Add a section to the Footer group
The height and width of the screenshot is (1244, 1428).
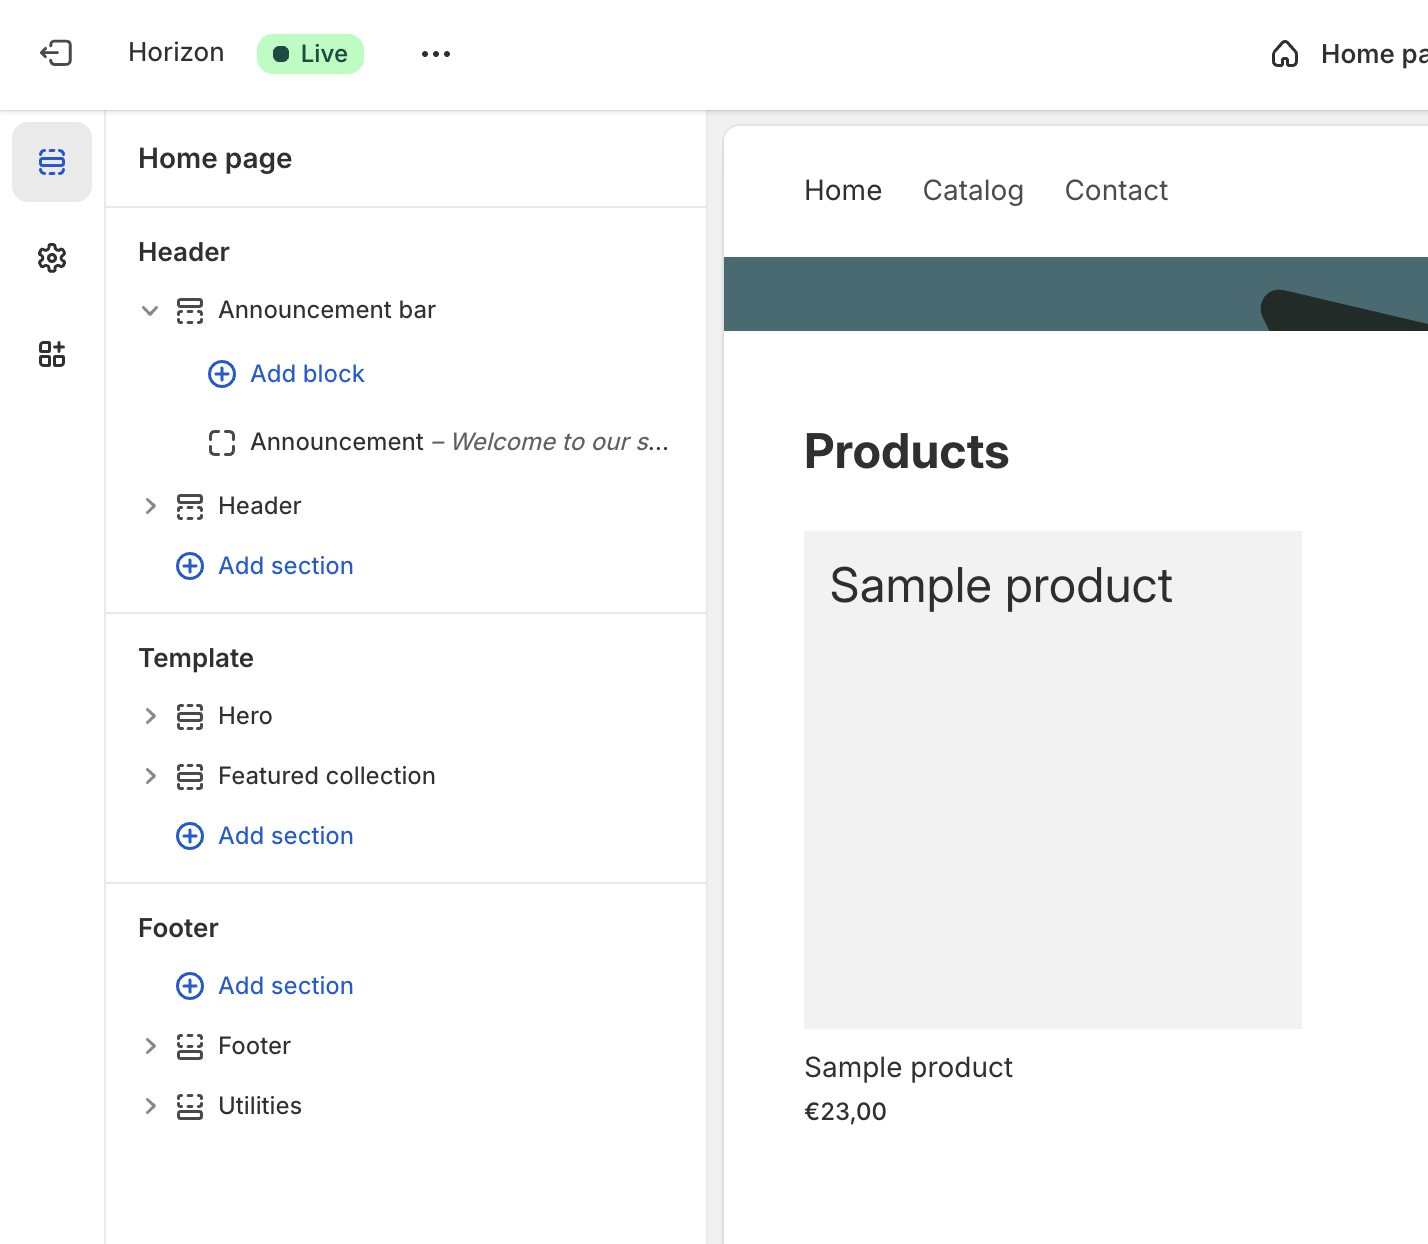(x=264, y=986)
